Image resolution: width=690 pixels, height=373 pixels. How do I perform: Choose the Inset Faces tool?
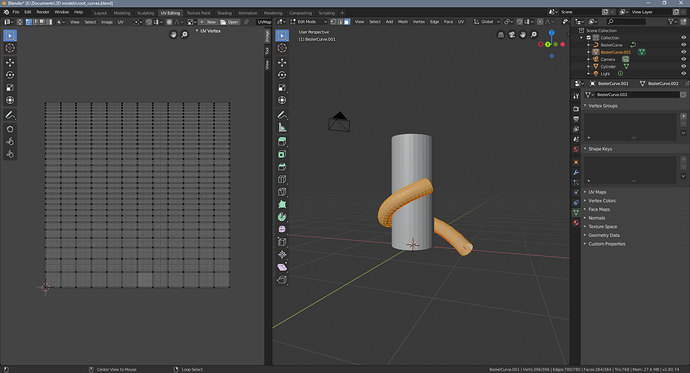point(282,154)
